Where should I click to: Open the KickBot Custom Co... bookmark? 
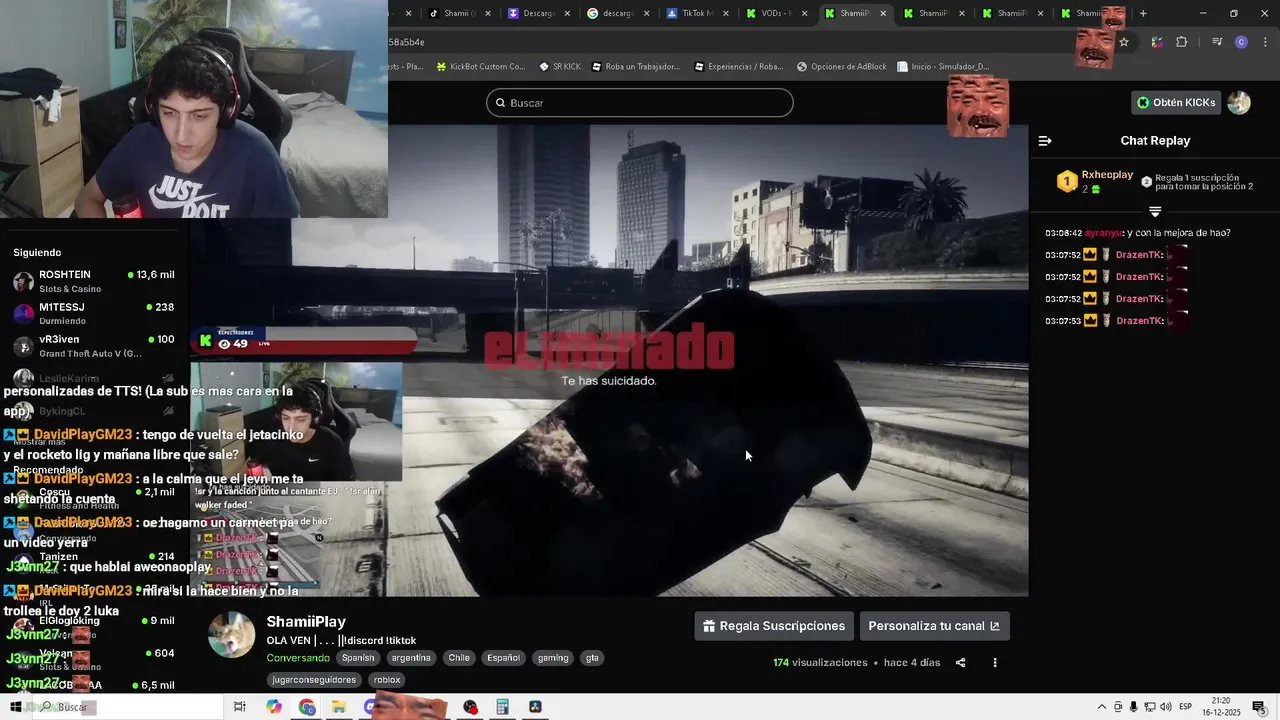point(479,67)
